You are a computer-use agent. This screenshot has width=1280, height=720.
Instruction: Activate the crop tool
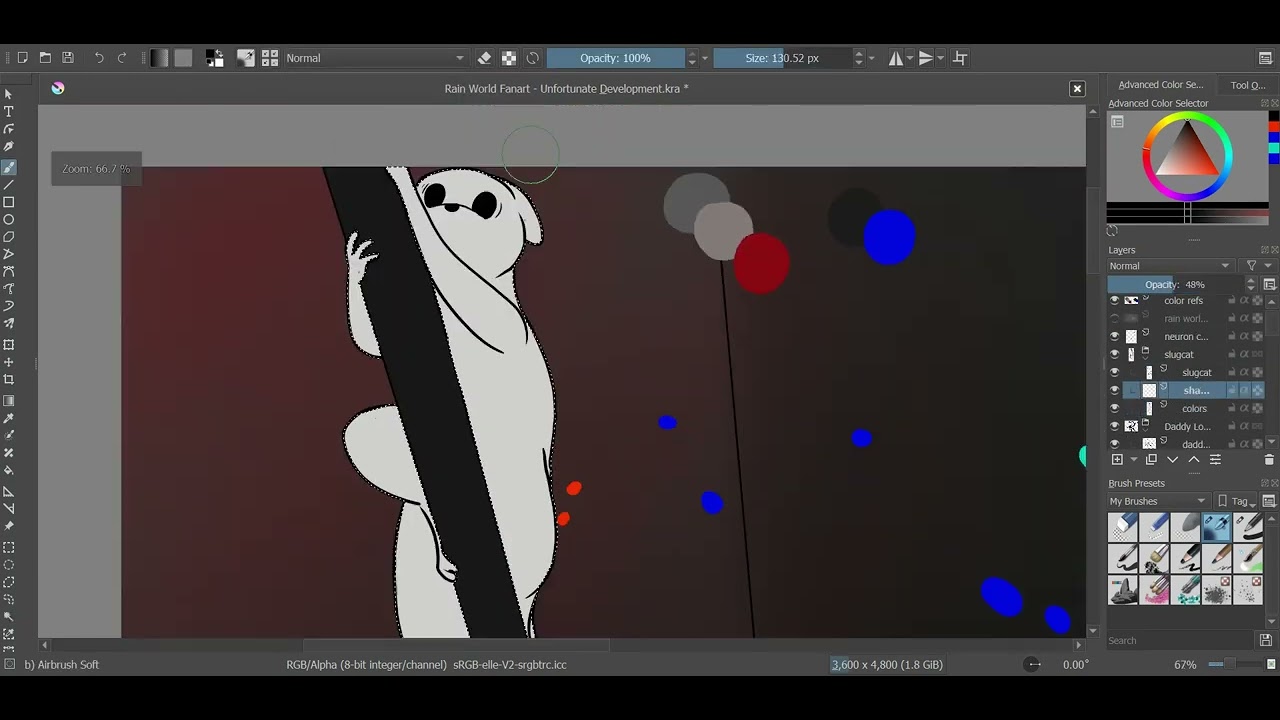click(x=9, y=380)
